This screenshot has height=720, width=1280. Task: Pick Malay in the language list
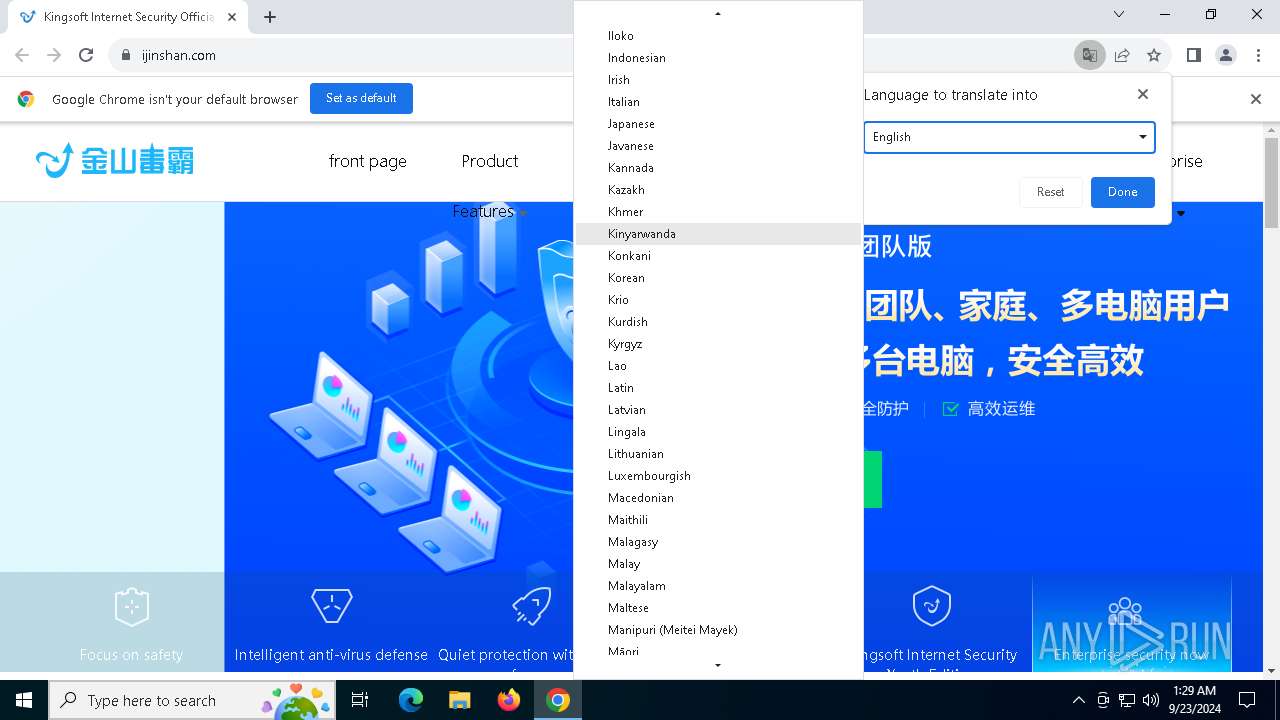pyautogui.click(x=718, y=564)
